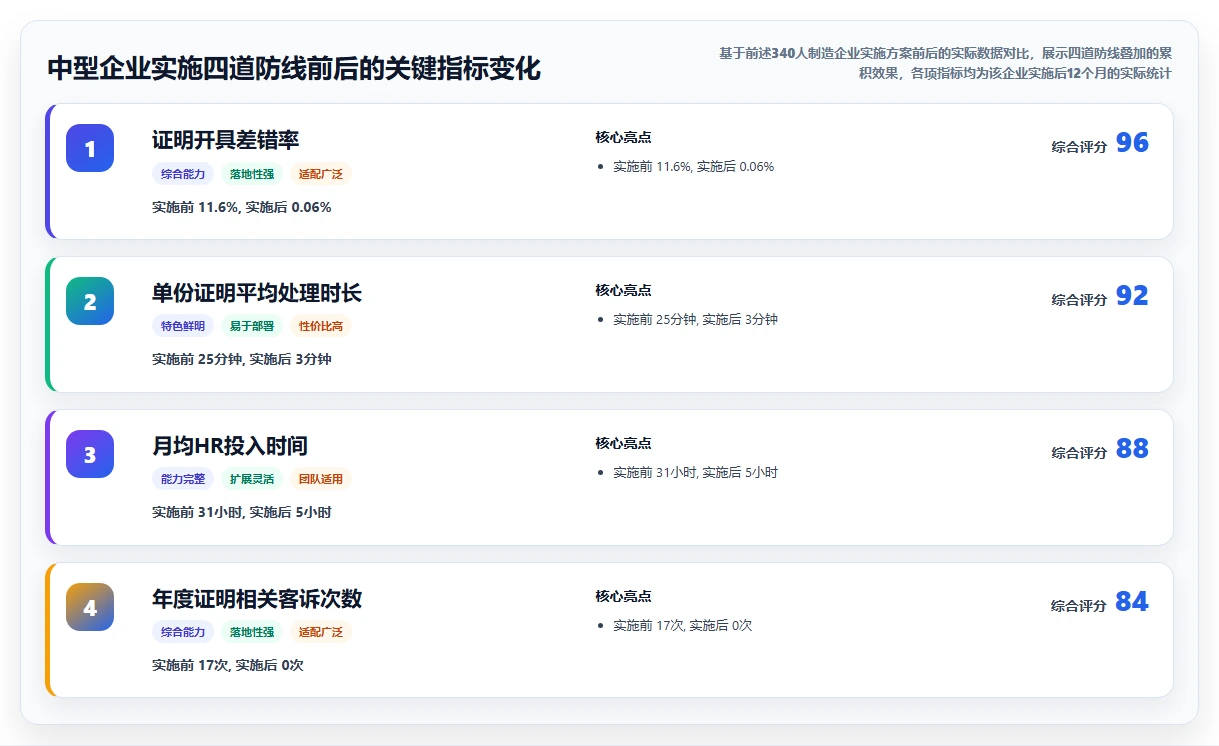Click the 综合评分 label next to 92
The height and width of the screenshot is (746, 1219).
pyautogui.click(x=1079, y=300)
